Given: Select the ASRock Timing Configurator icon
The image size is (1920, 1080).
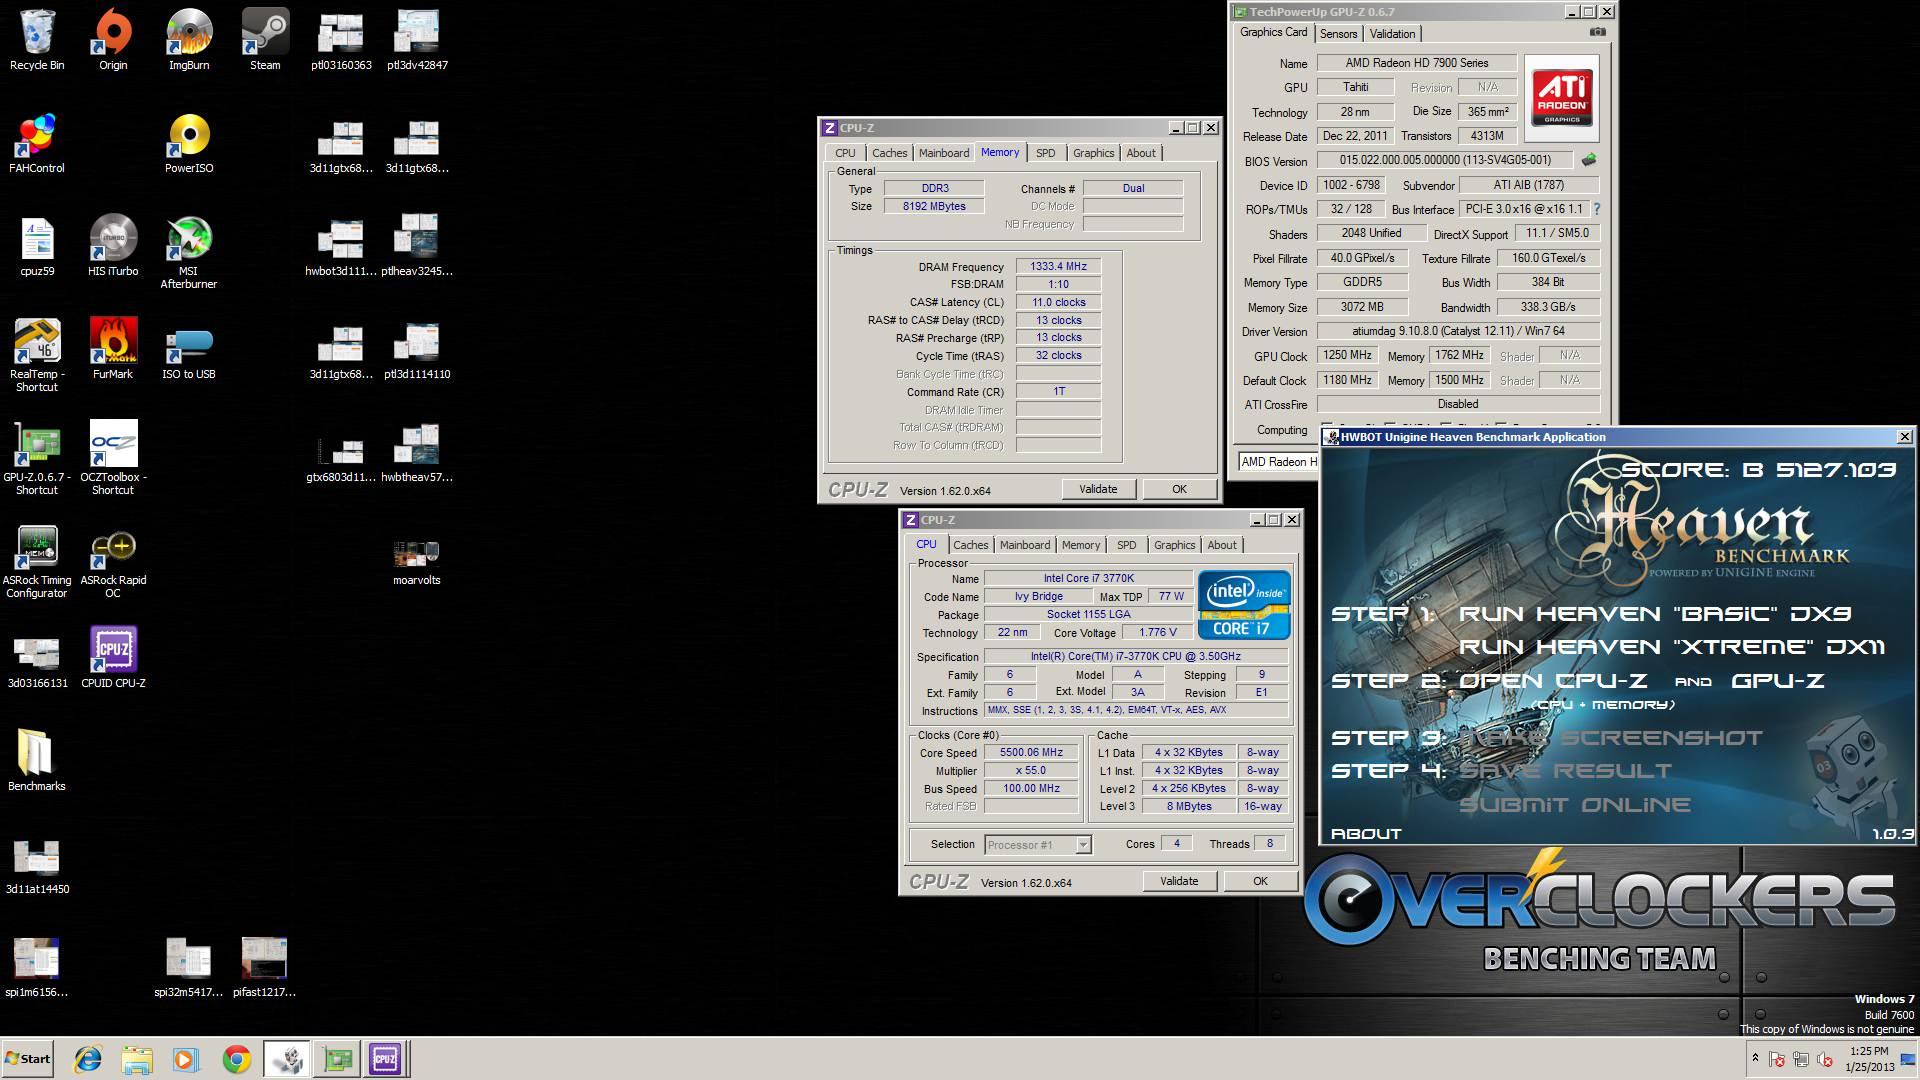Looking at the screenshot, I should [x=37, y=561].
